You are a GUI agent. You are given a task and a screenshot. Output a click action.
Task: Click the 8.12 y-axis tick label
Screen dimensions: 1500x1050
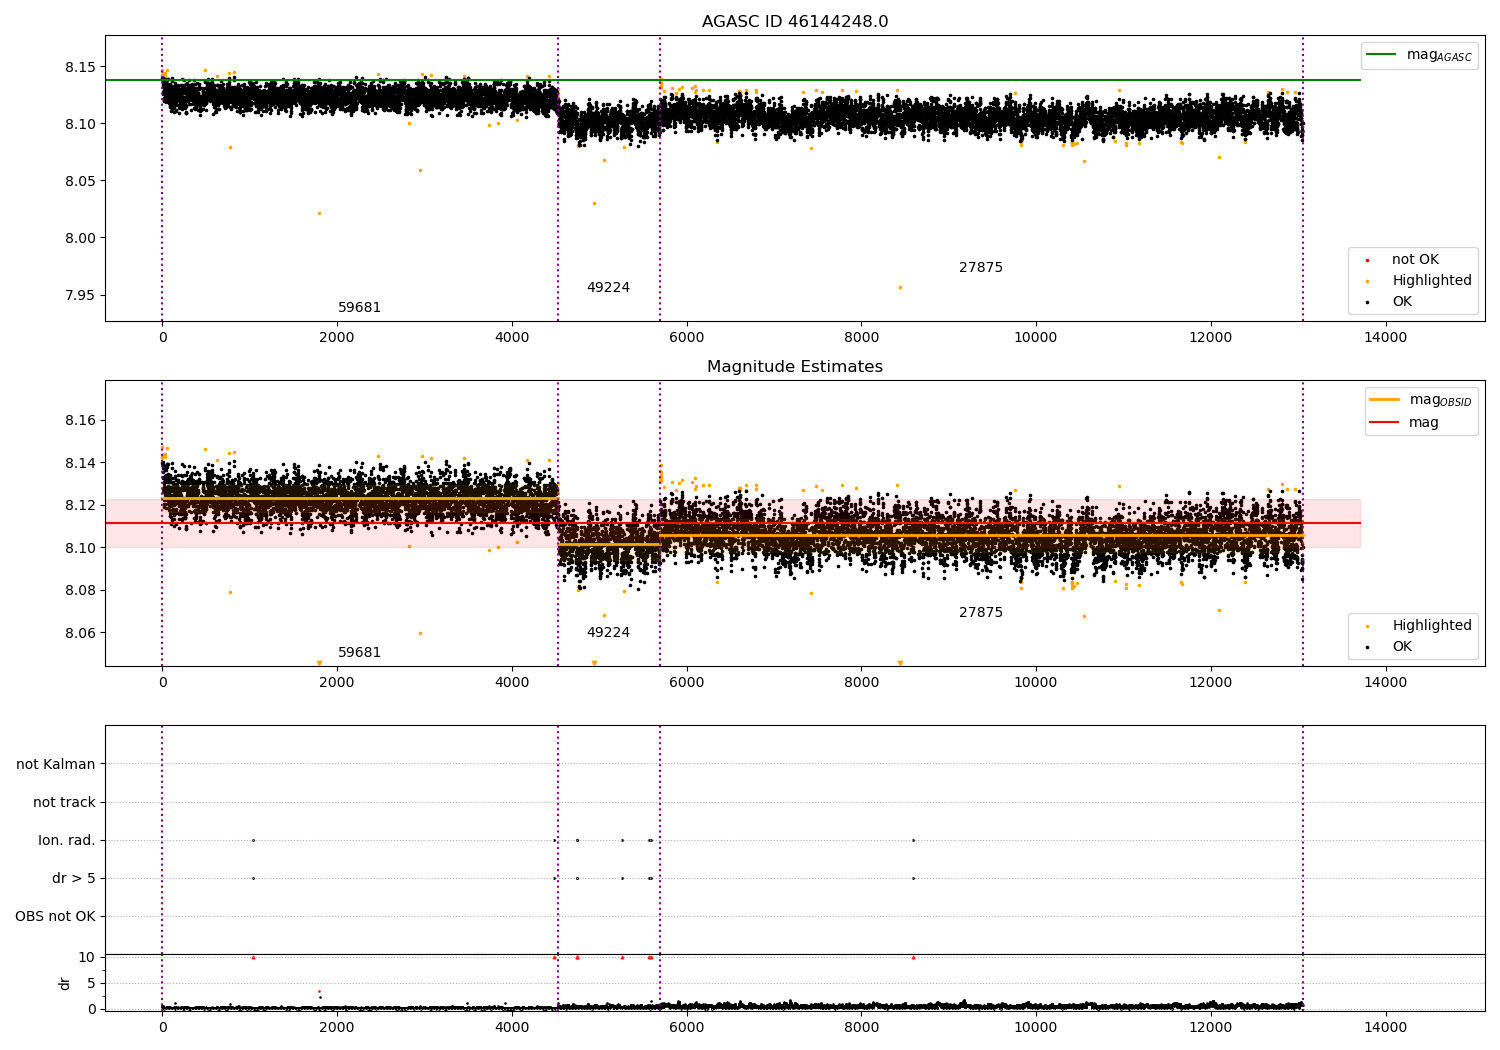point(80,505)
